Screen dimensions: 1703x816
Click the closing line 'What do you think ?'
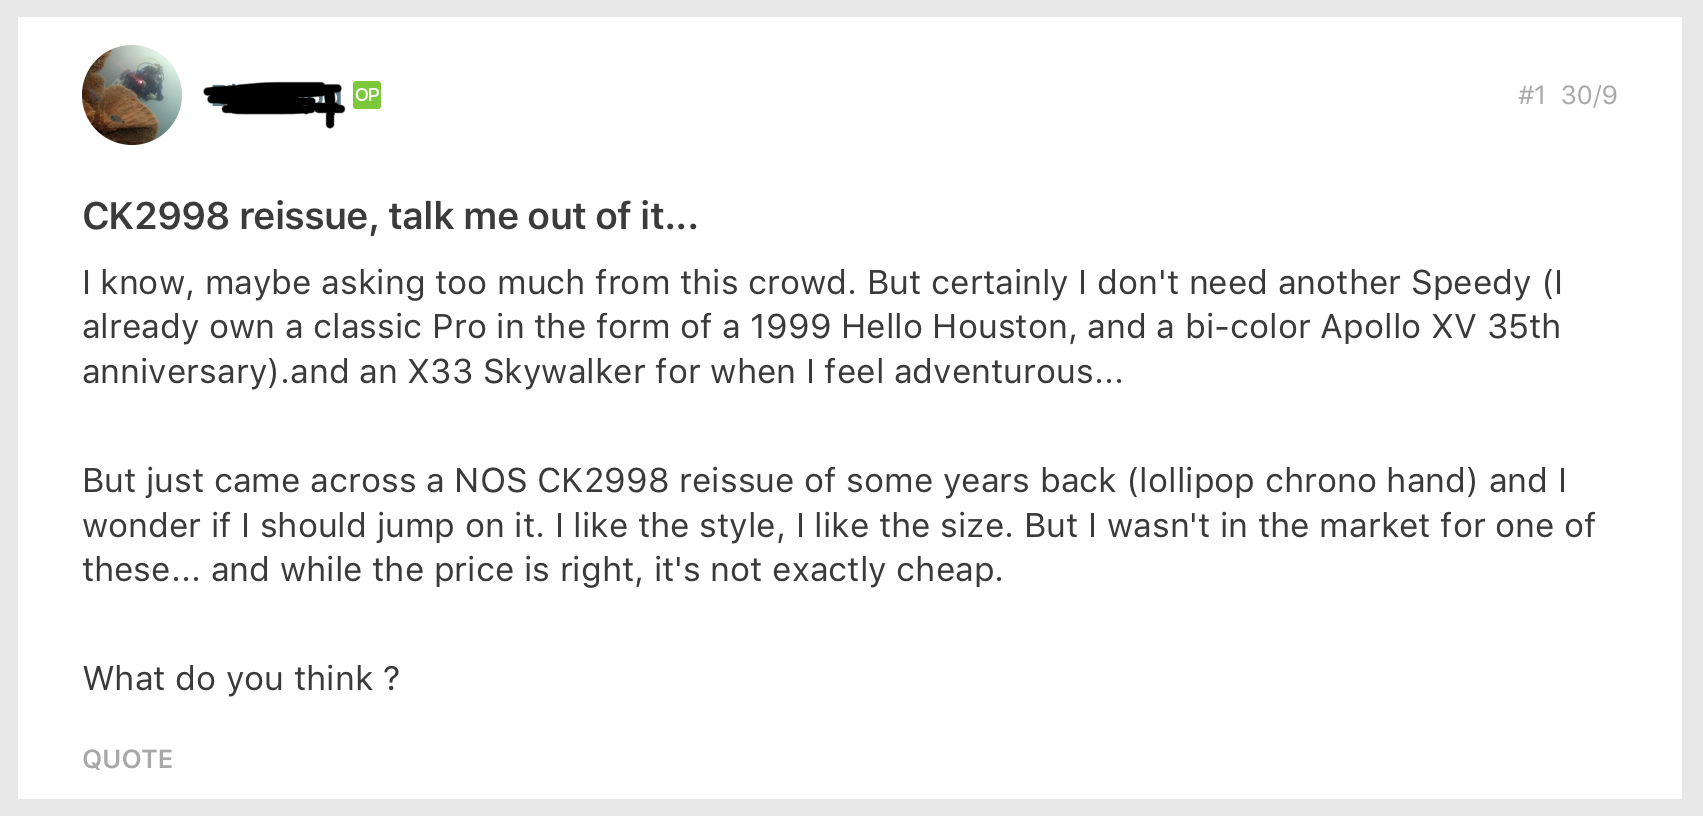(241, 678)
